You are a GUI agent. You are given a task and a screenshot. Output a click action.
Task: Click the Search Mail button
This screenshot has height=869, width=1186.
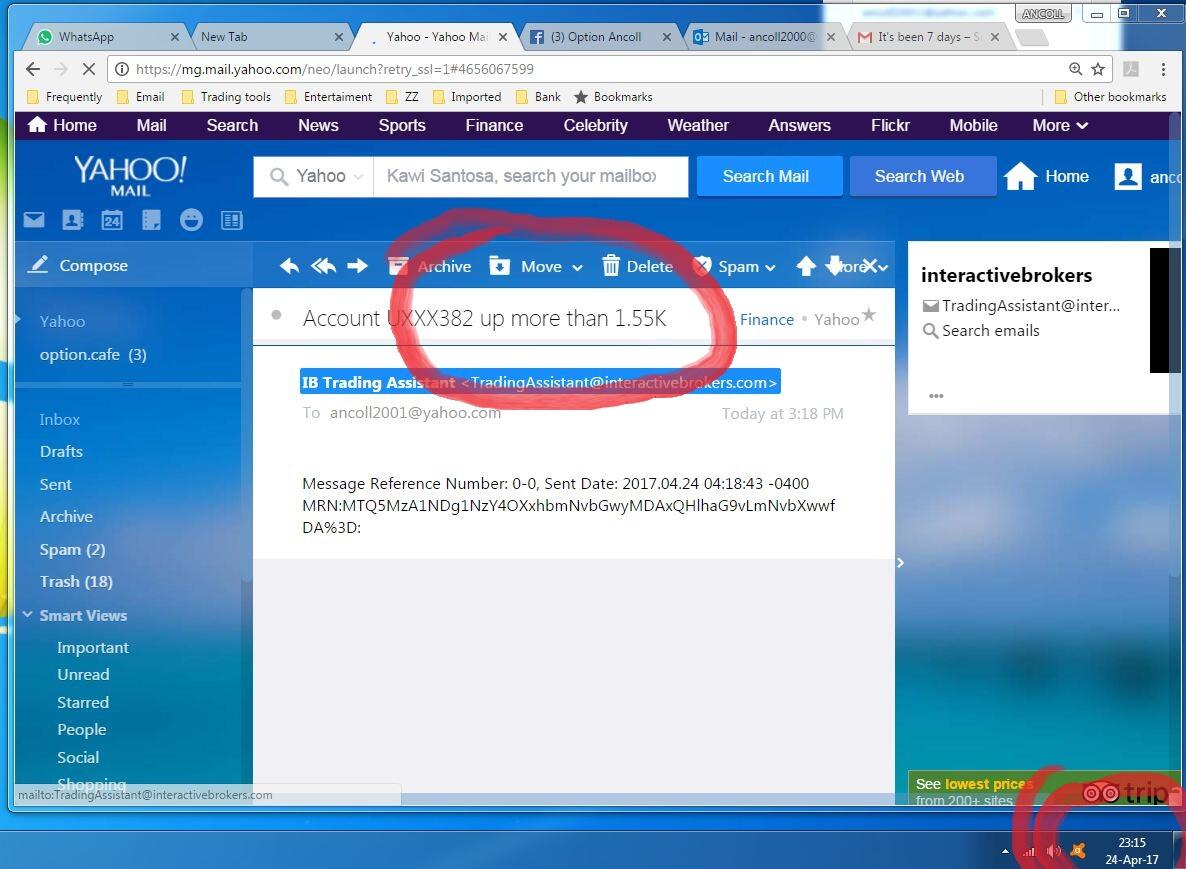pyautogui.click(x=769, y=176)
